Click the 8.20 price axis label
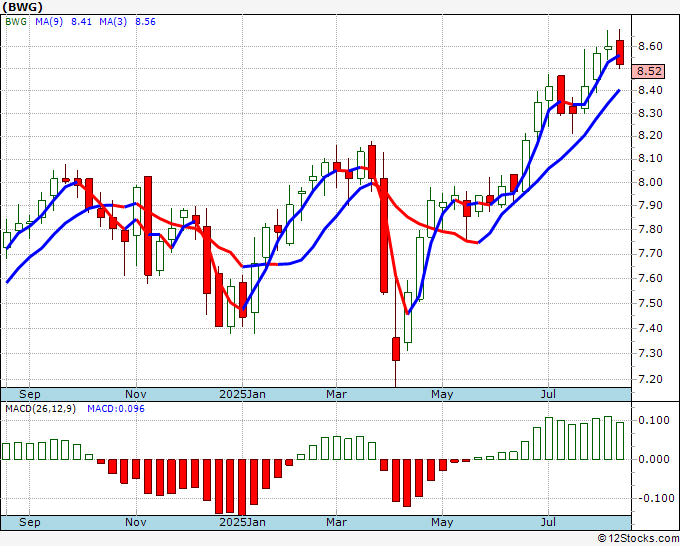The height and width of the screenshot is (546, 680). 650,136
